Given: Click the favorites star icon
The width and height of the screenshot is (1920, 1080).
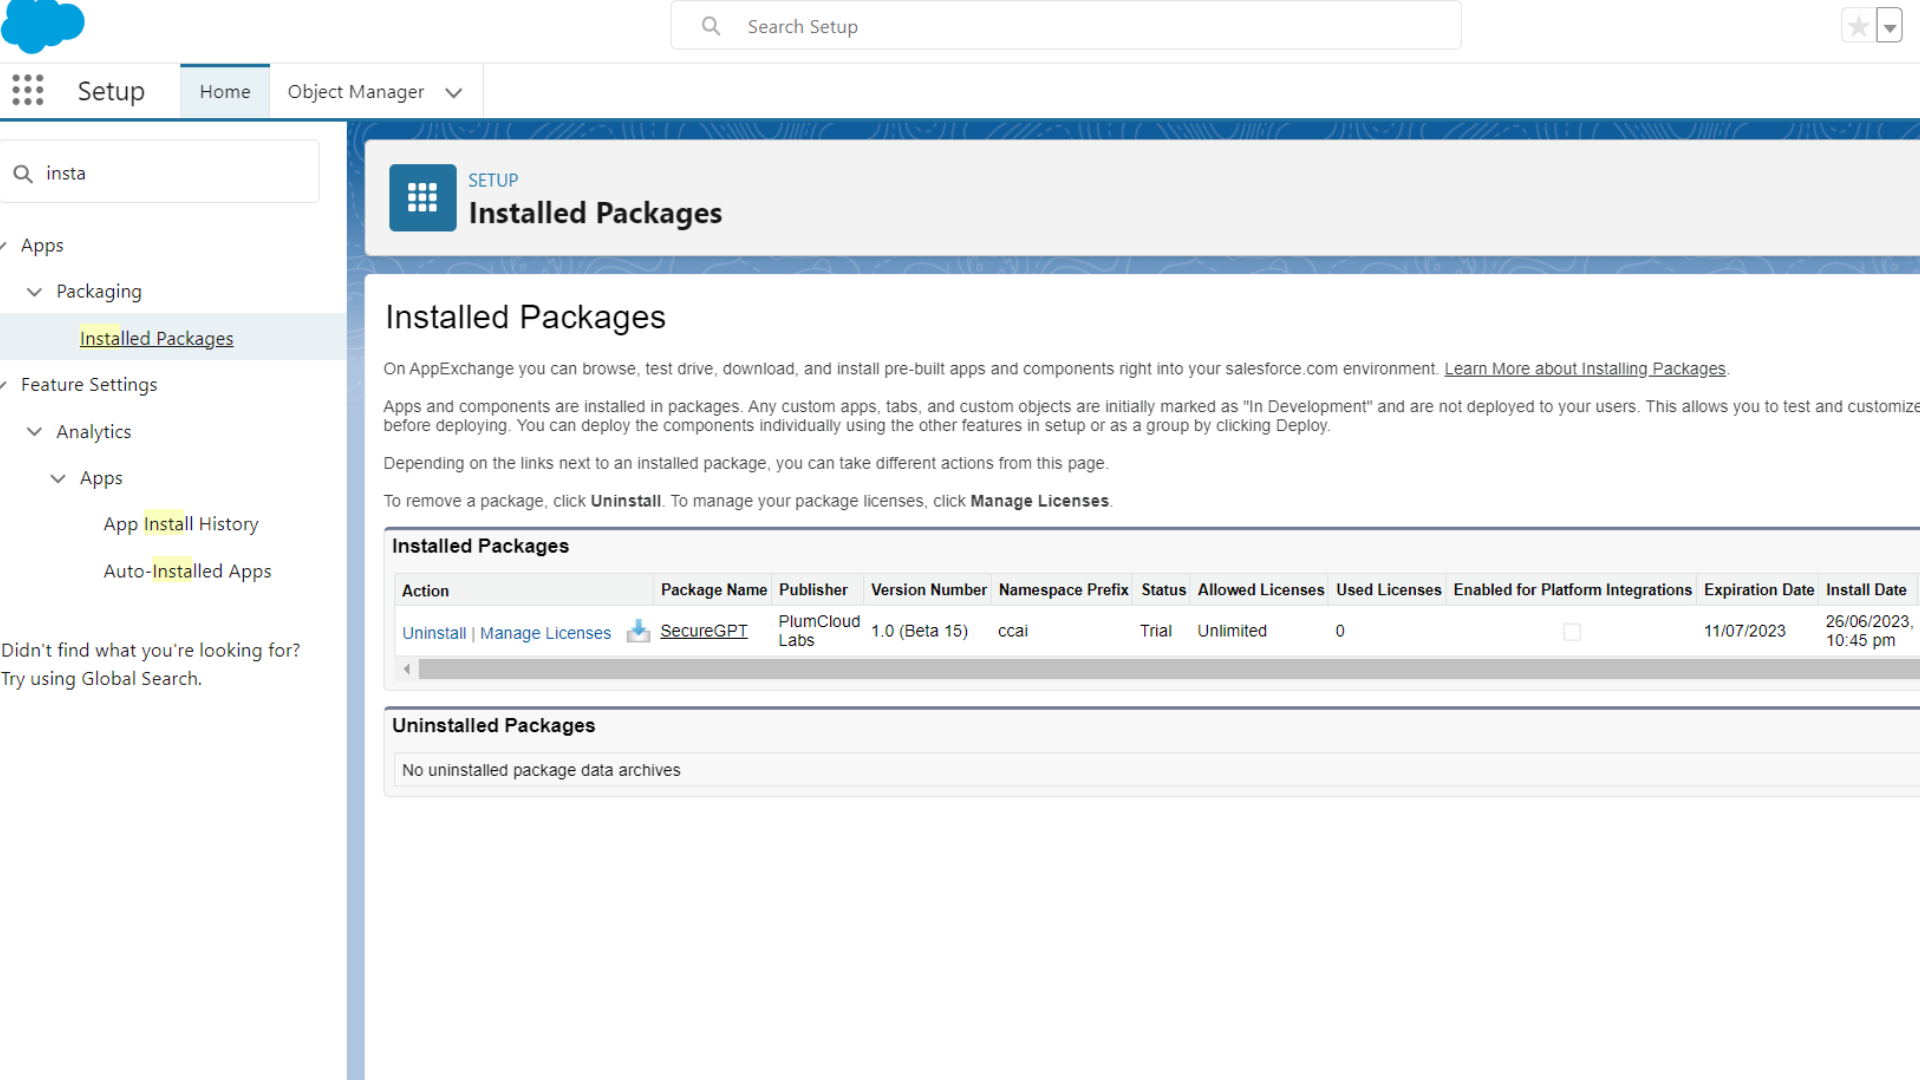Looking at the screenshot, I should point(1858,27).
